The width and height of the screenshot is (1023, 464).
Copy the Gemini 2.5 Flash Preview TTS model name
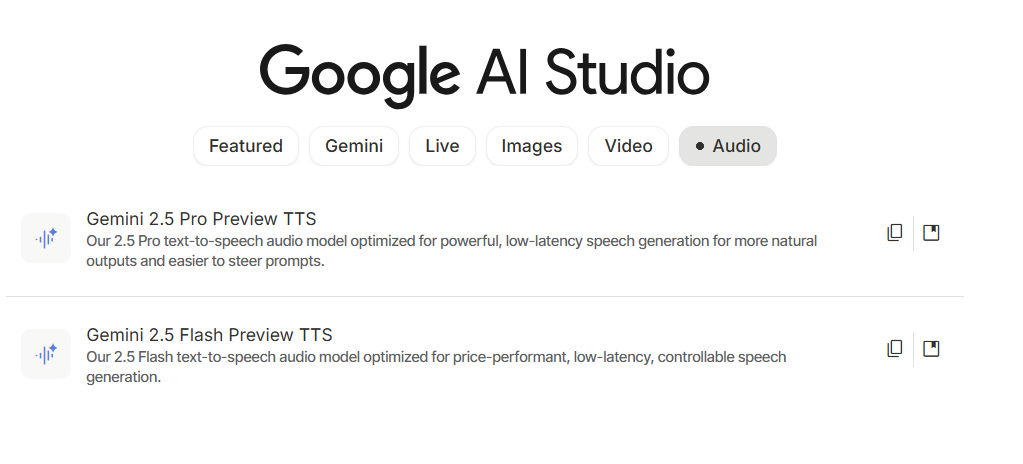(894, 349)
